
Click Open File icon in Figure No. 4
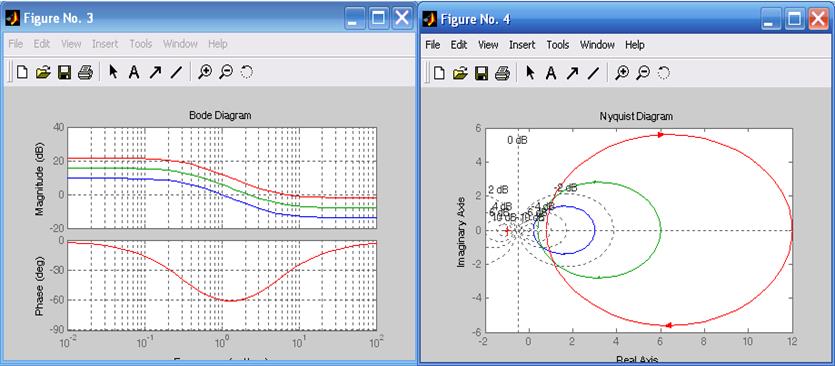click(460, 73)
